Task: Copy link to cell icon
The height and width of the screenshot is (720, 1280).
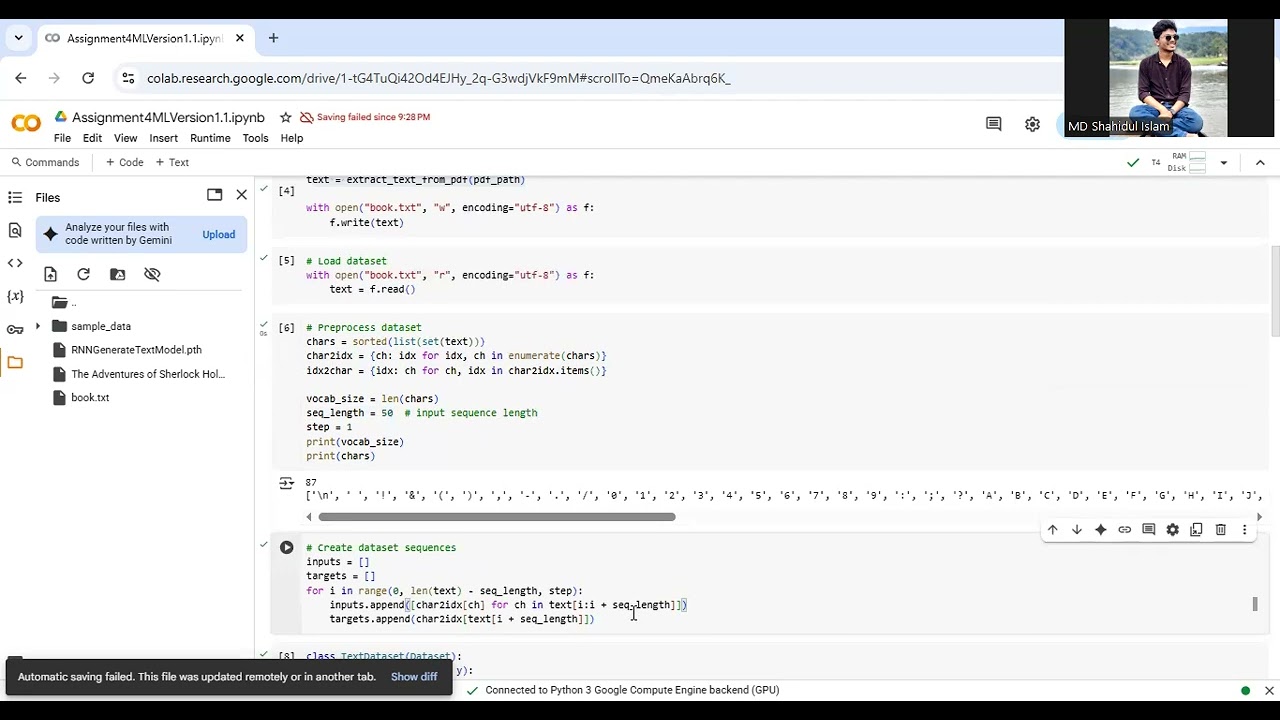Action: pyautogui.click(x=1124, y=530)
